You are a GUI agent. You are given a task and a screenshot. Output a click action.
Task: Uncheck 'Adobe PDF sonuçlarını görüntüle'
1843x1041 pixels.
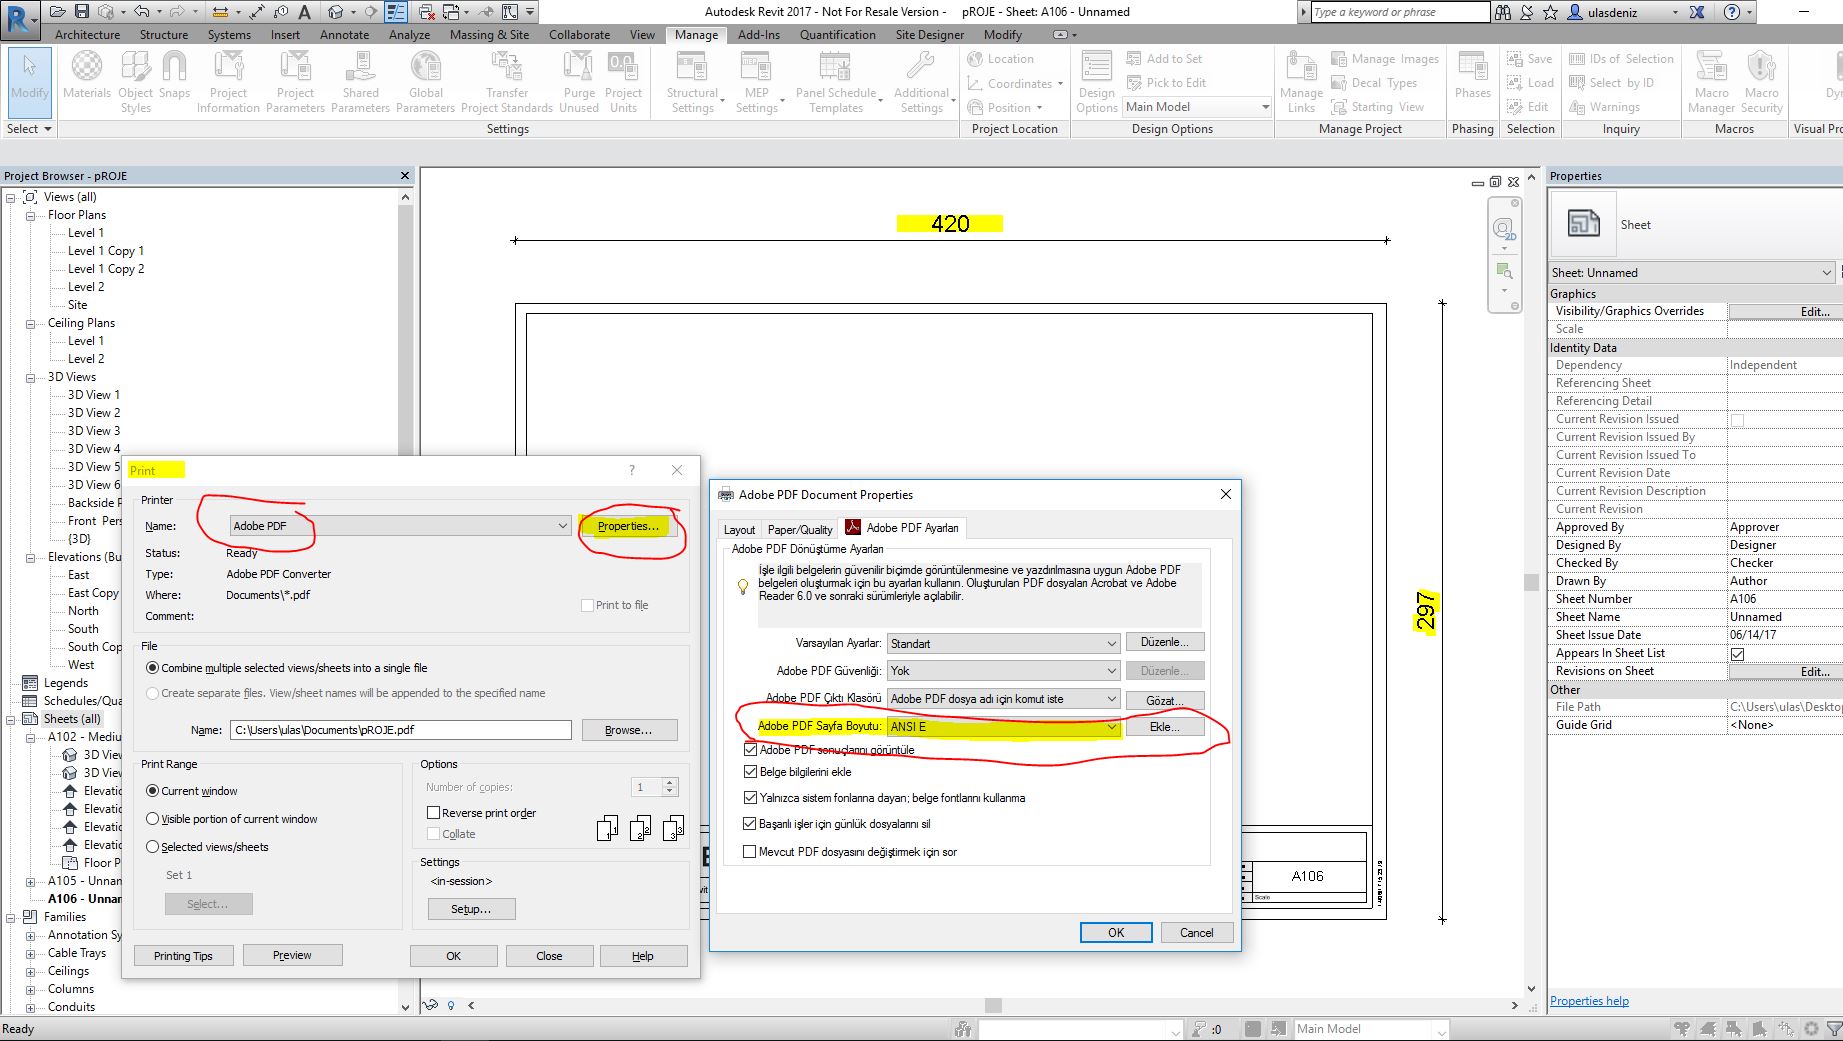750,750
